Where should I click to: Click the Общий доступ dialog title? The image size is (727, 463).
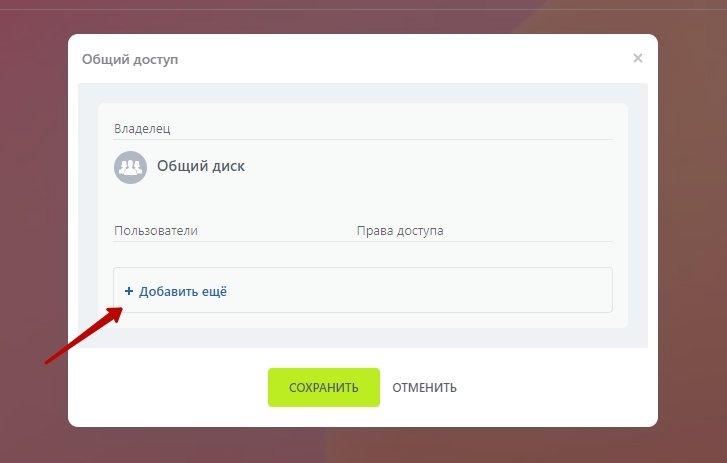point(130,60)
